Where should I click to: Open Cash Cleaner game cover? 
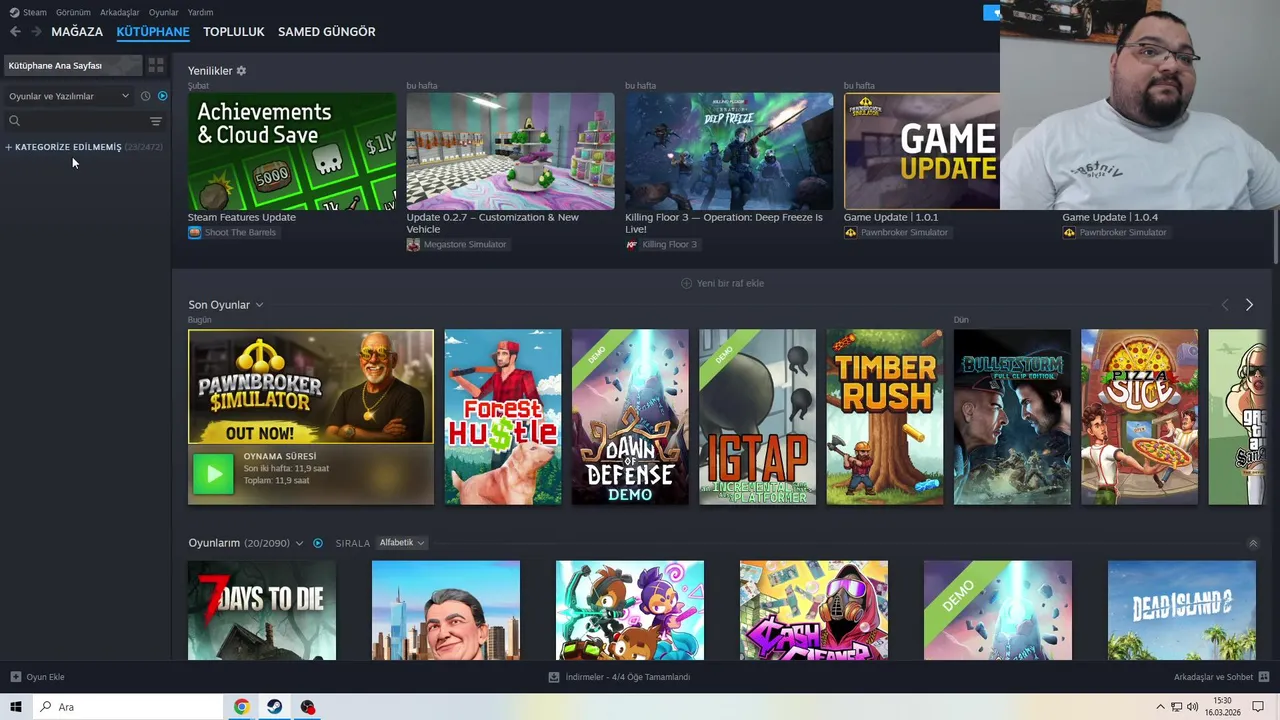tap(814, 610)
